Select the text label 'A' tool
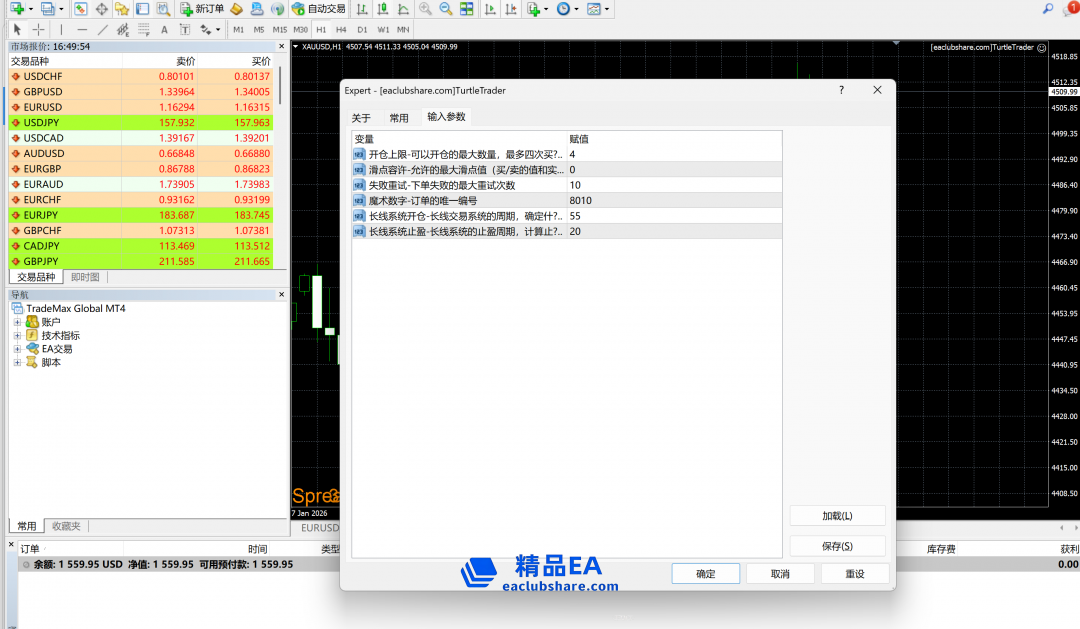 click(x=163, y=30)
